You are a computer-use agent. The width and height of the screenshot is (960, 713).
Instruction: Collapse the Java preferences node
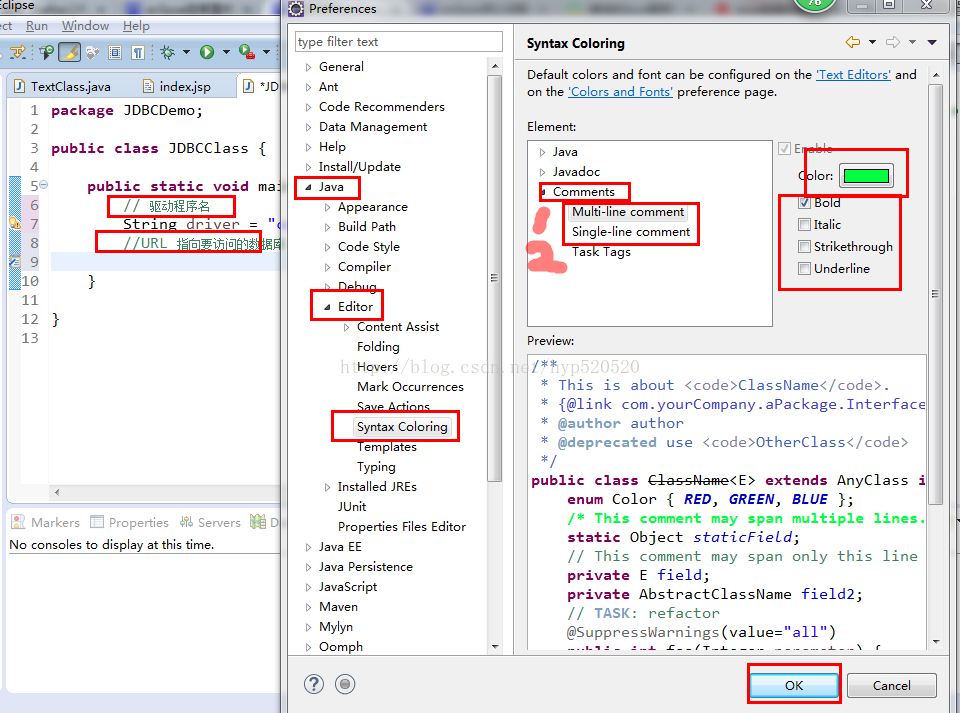(x=308, y=187)
